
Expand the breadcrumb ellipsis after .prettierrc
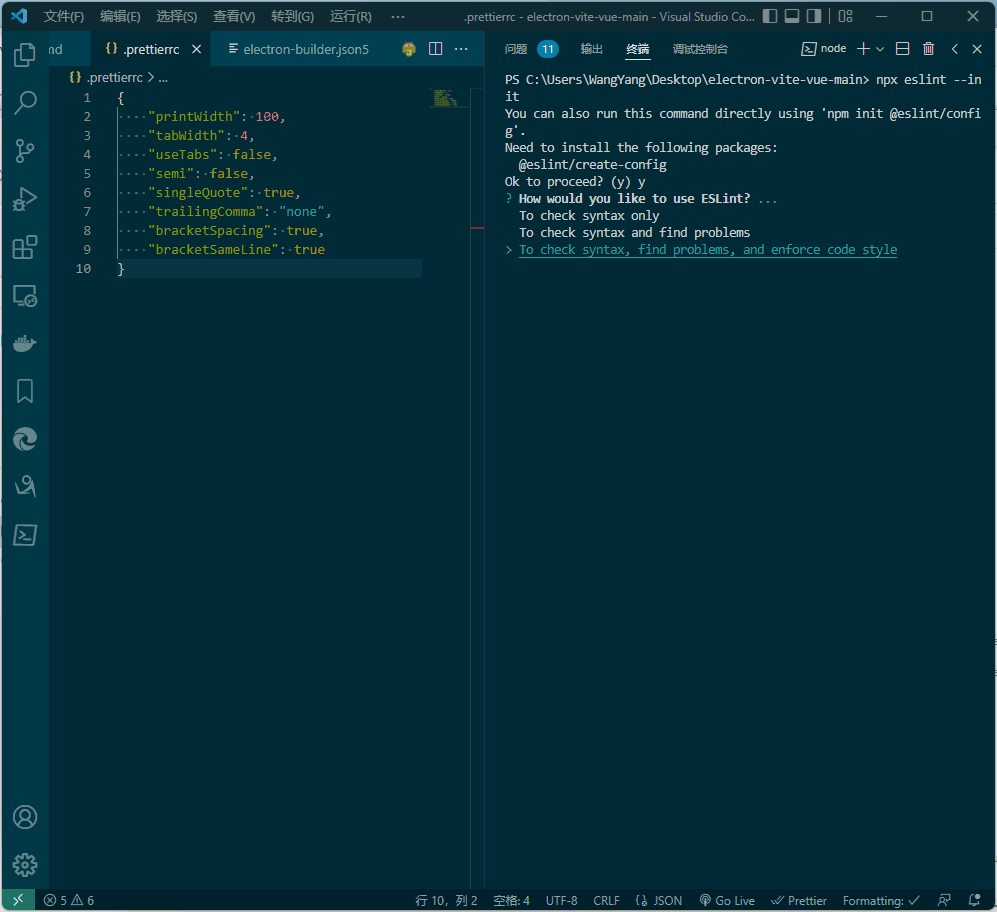click(163, 78)
